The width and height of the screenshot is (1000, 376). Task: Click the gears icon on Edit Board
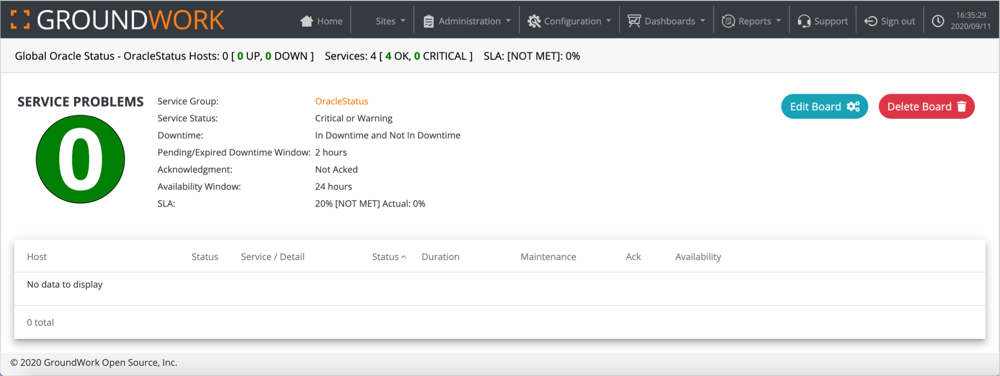[853, 106]
